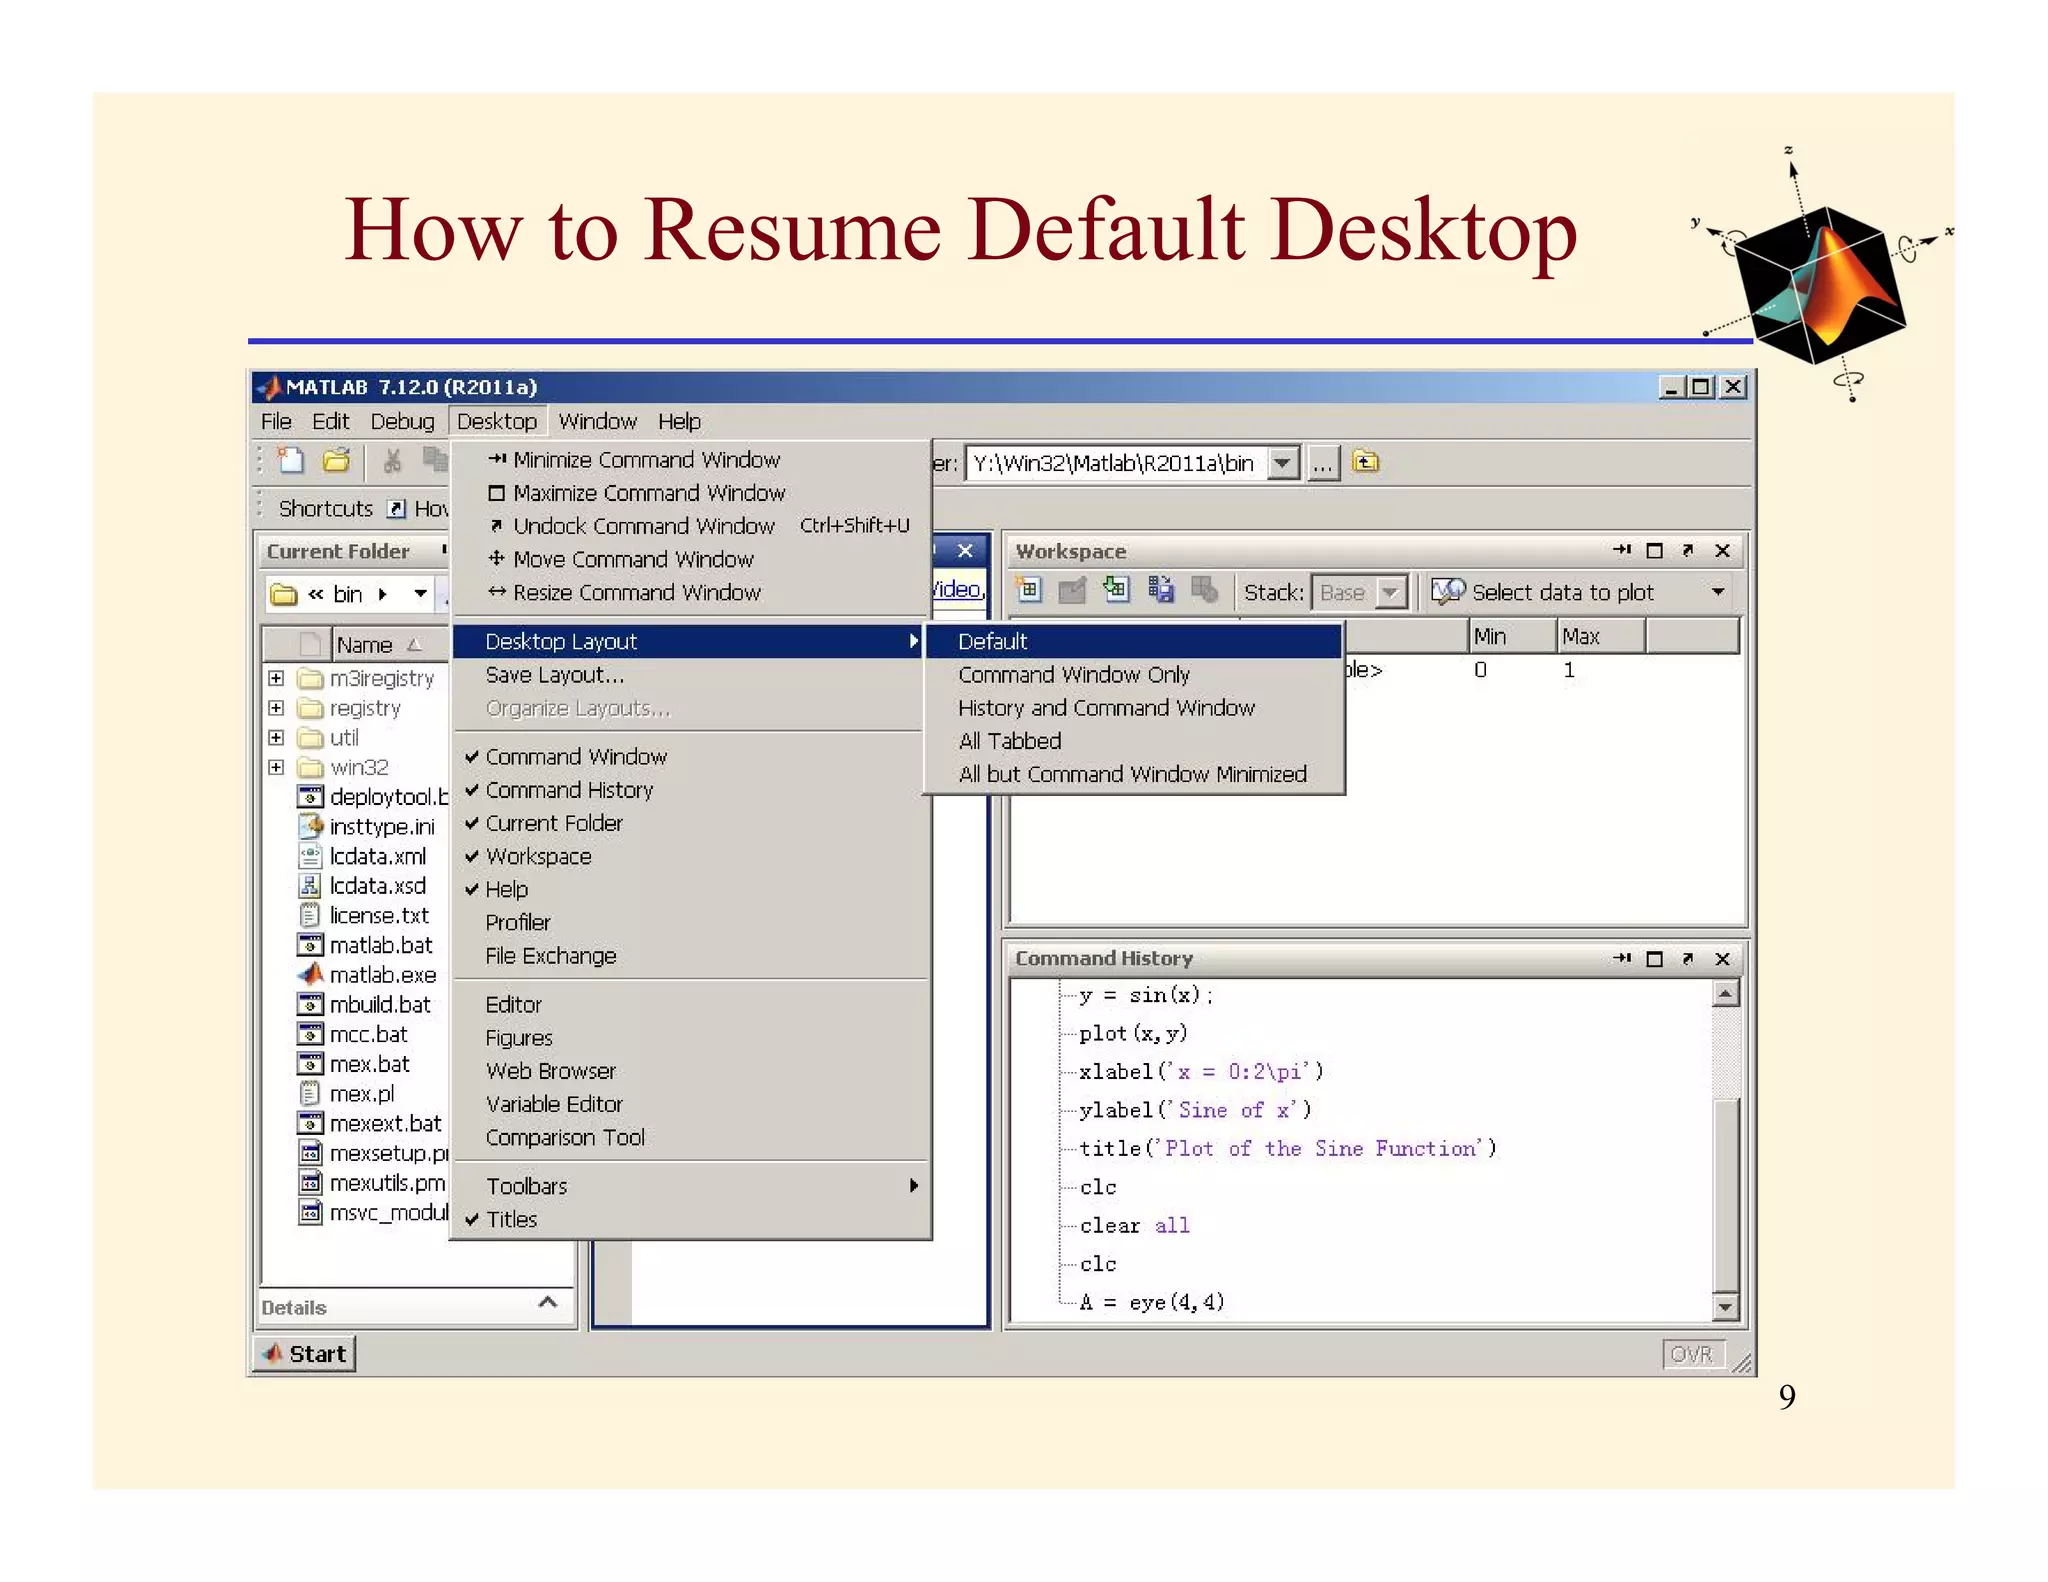This screenshot has height=1582, width=2048.
Task: Choose All but Command Window Minimized
Action: point(1134,774)
